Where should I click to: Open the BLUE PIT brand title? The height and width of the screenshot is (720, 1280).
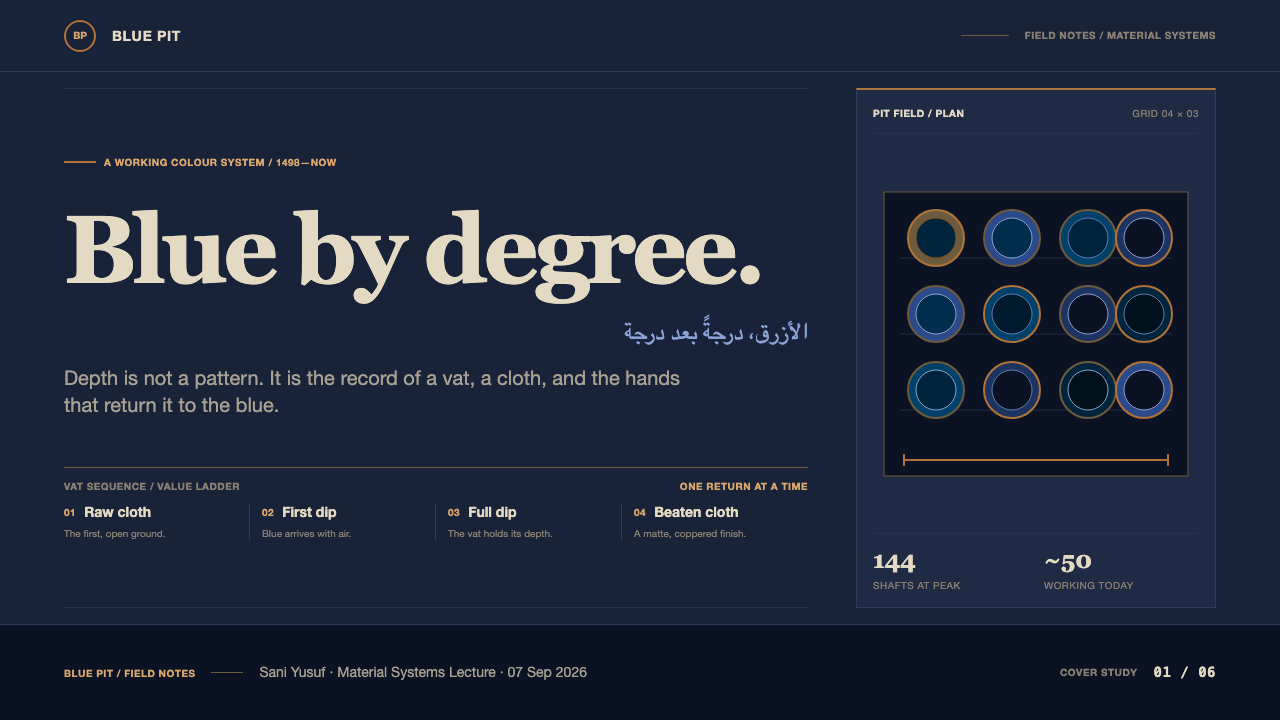(x=146, y=36)
